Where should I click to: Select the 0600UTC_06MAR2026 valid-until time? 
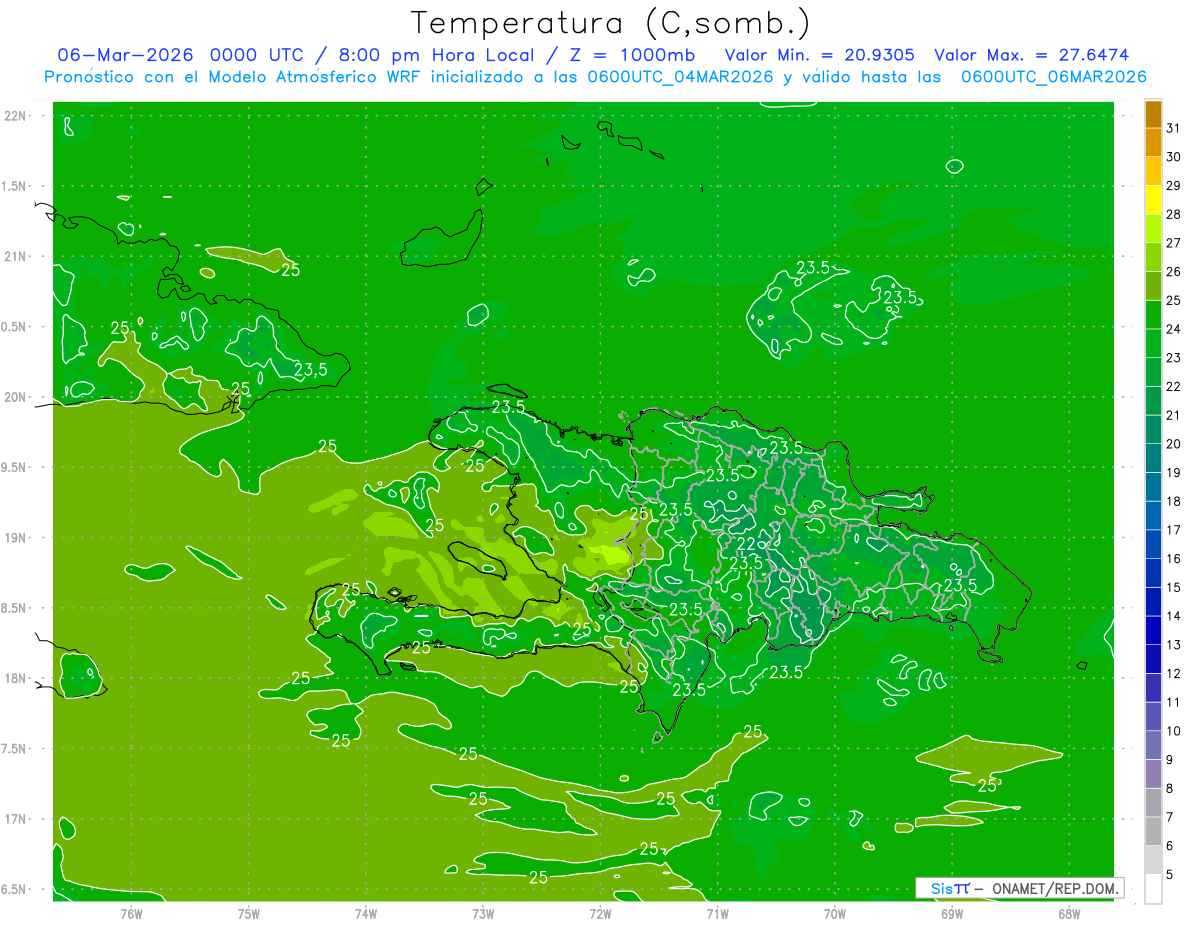point(1053,77)
